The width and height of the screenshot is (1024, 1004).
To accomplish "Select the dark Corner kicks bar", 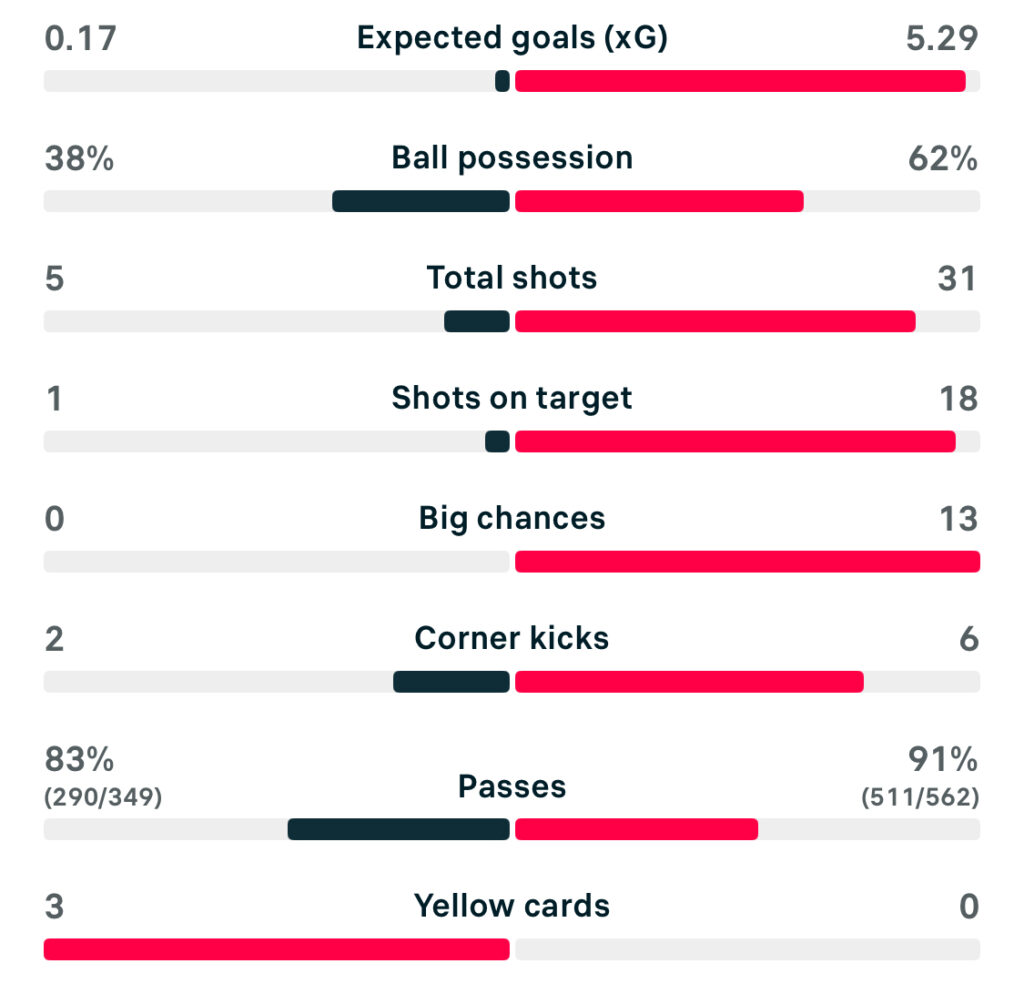I will [451, 682].
